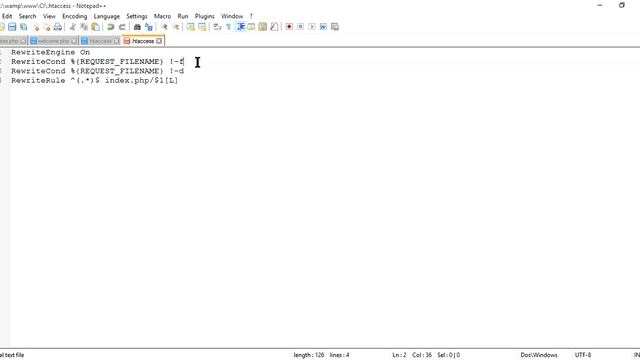This screenshot has width=640, height=360.
Task: Start macro recording with red dot
Action: click(289, 27)
